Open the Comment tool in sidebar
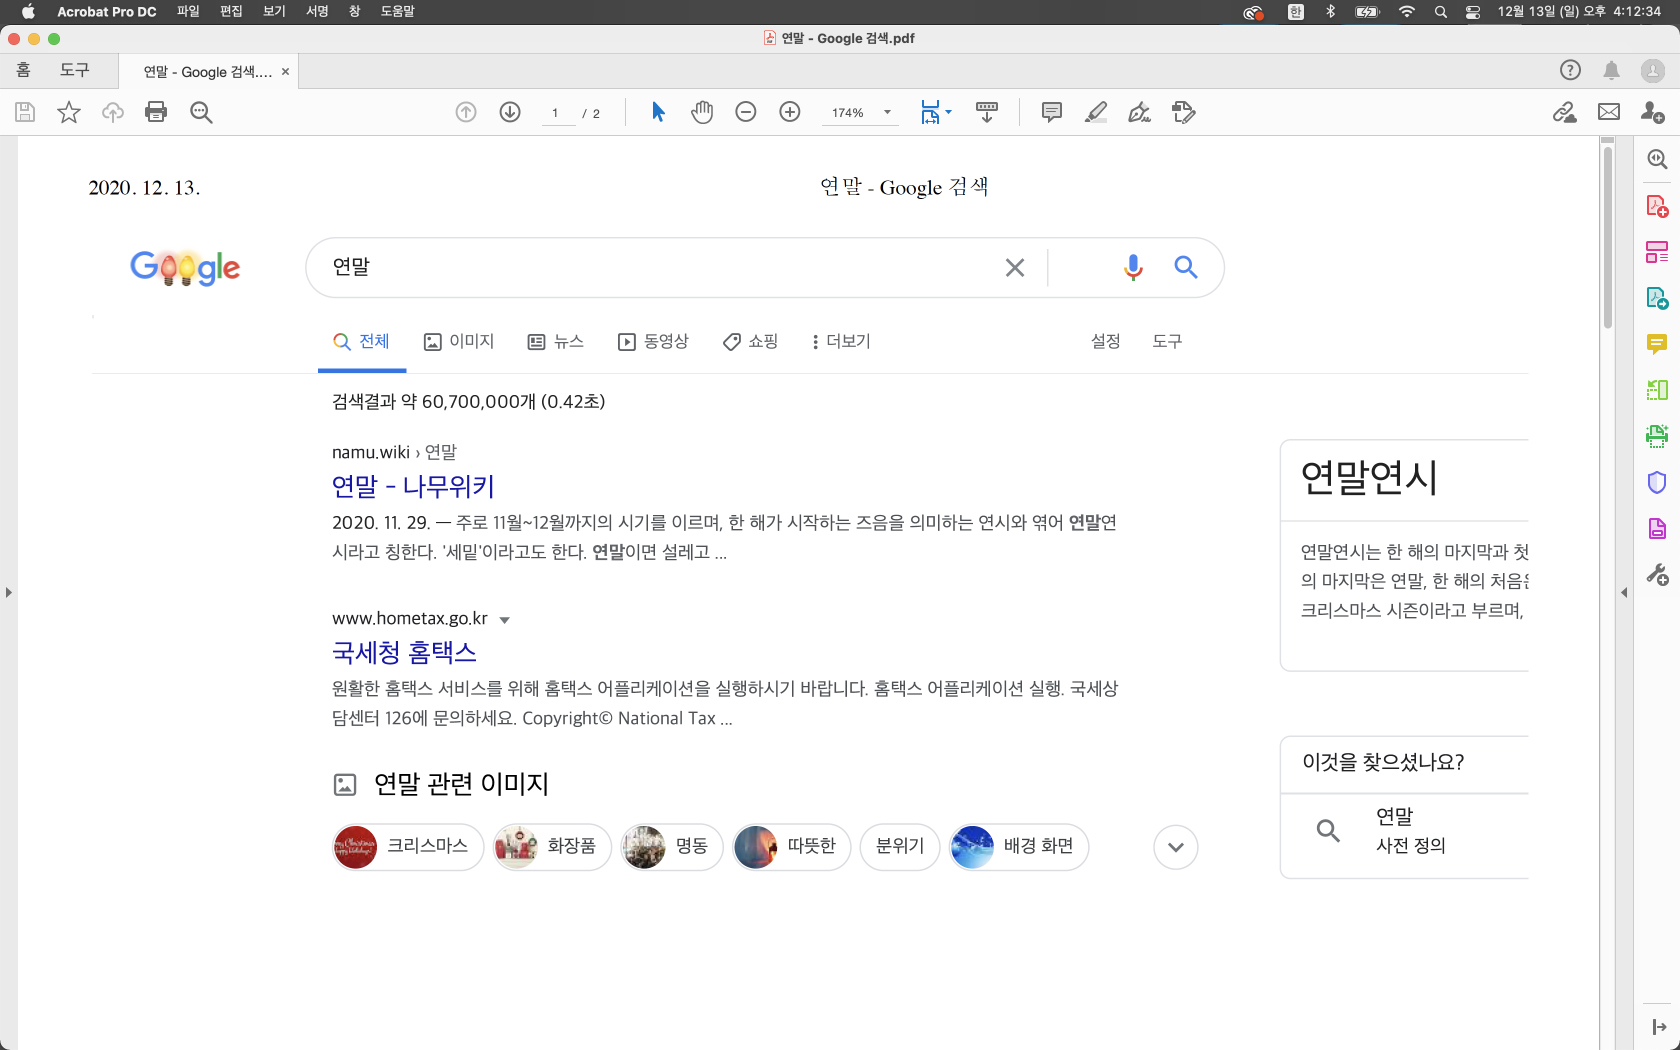The width and height of the screenshot is (1680, 1050). coord(1657,344)
